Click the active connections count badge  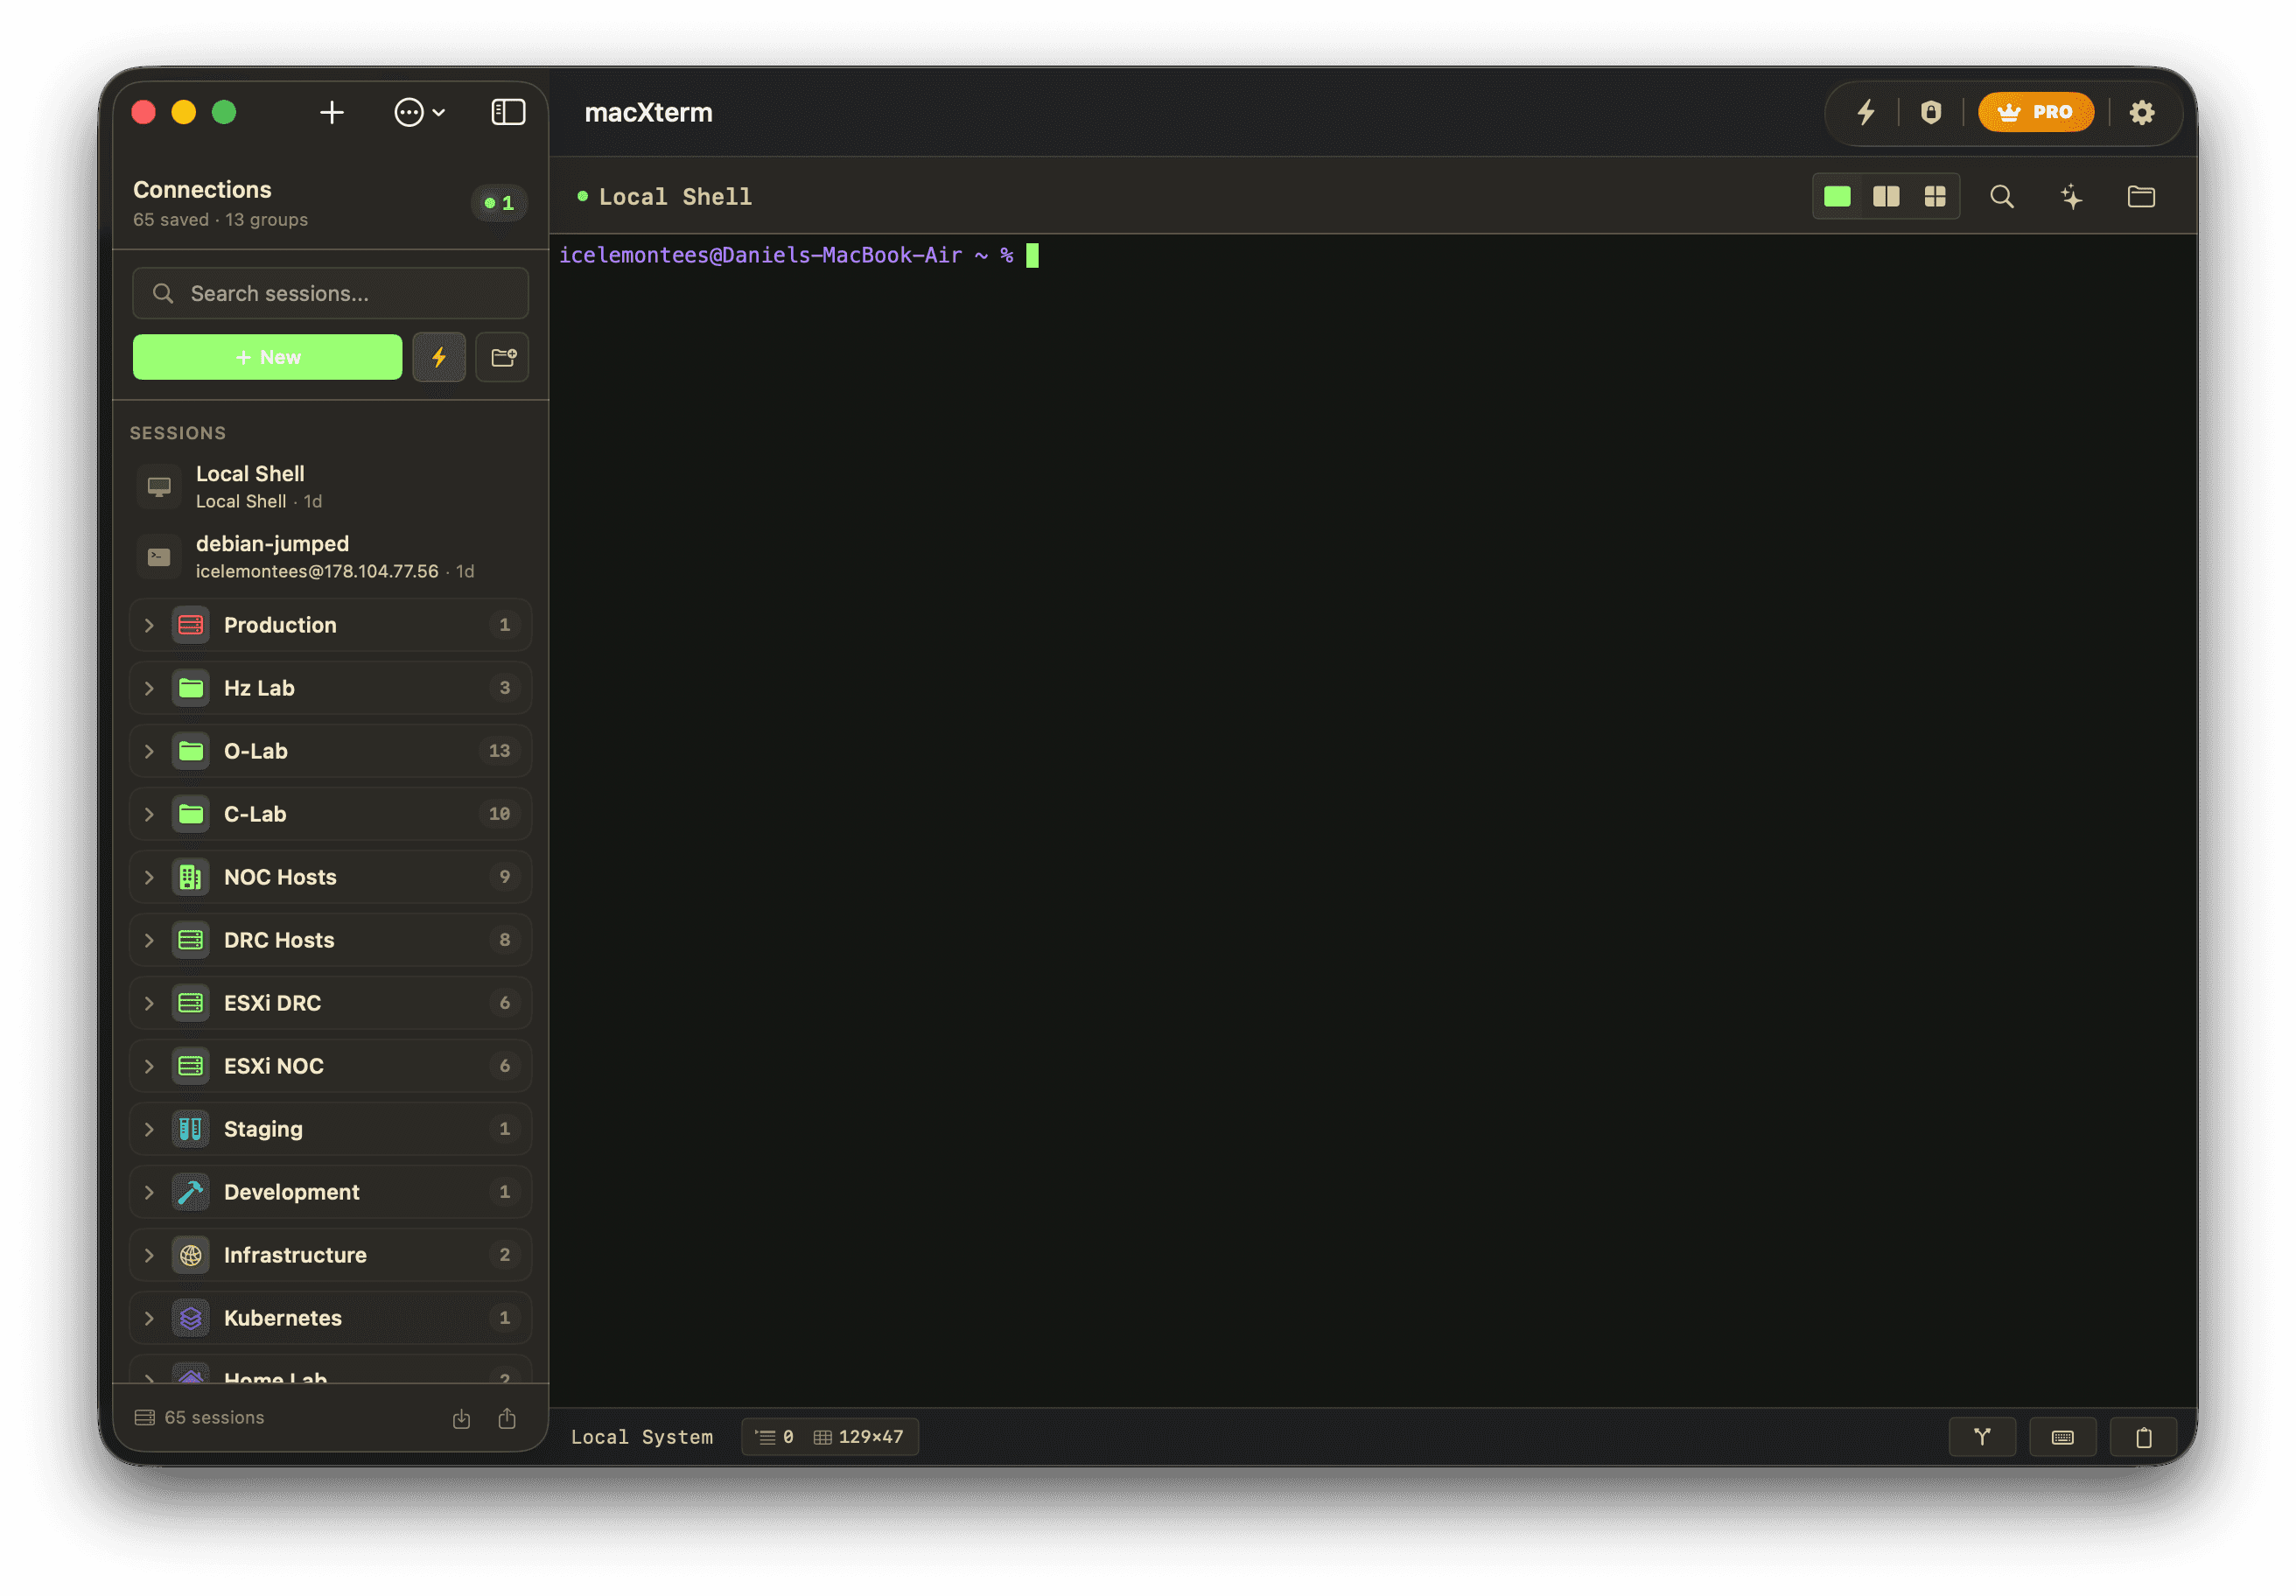[x=499, y=203]
